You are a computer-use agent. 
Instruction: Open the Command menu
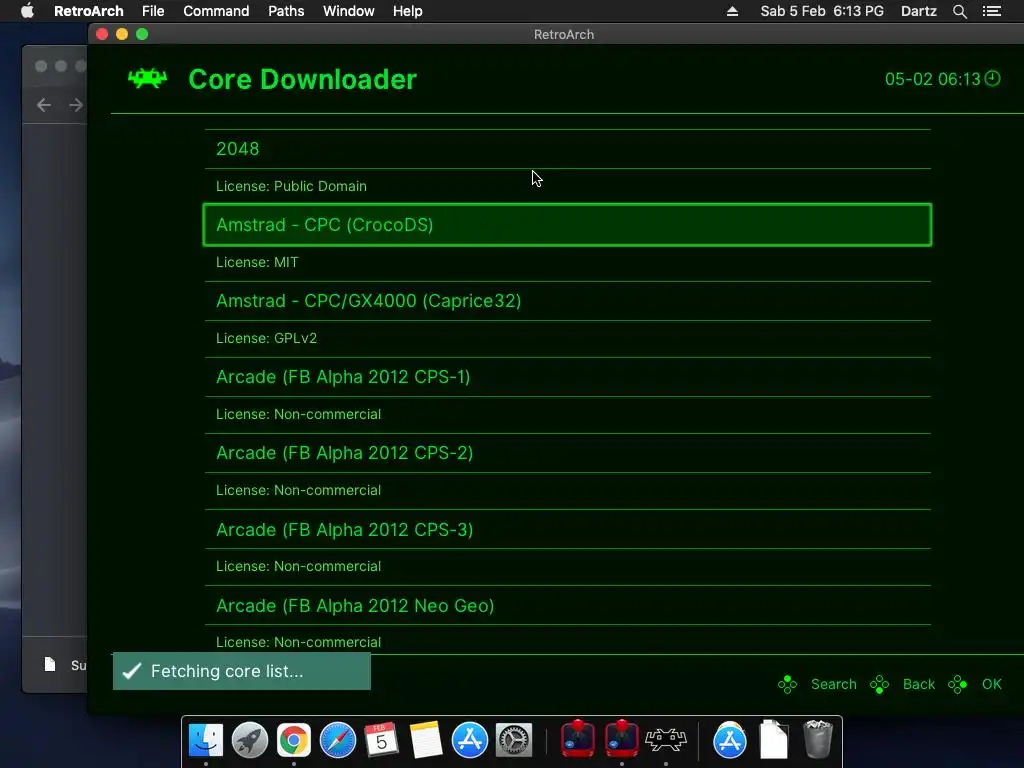point(216,11)
